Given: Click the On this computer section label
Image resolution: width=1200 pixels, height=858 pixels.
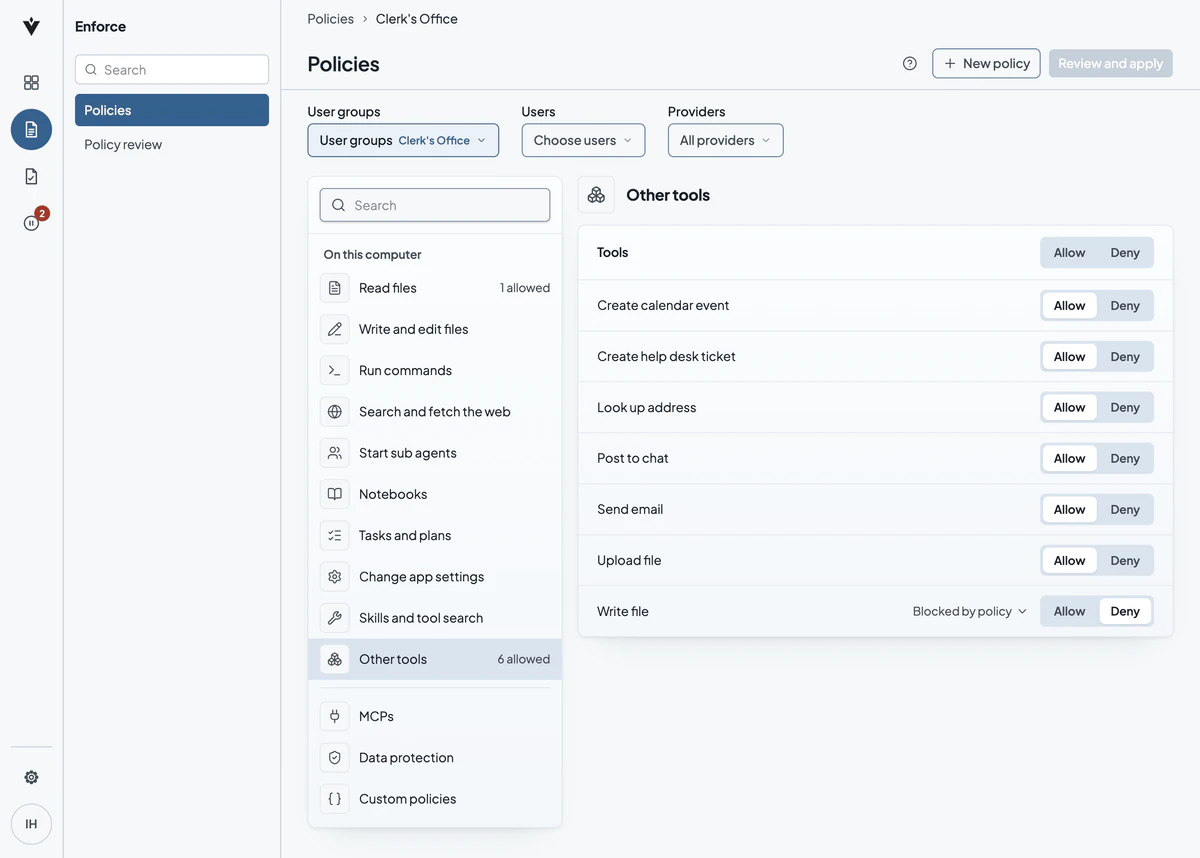Looking at the screenshot, I should 373,254.
